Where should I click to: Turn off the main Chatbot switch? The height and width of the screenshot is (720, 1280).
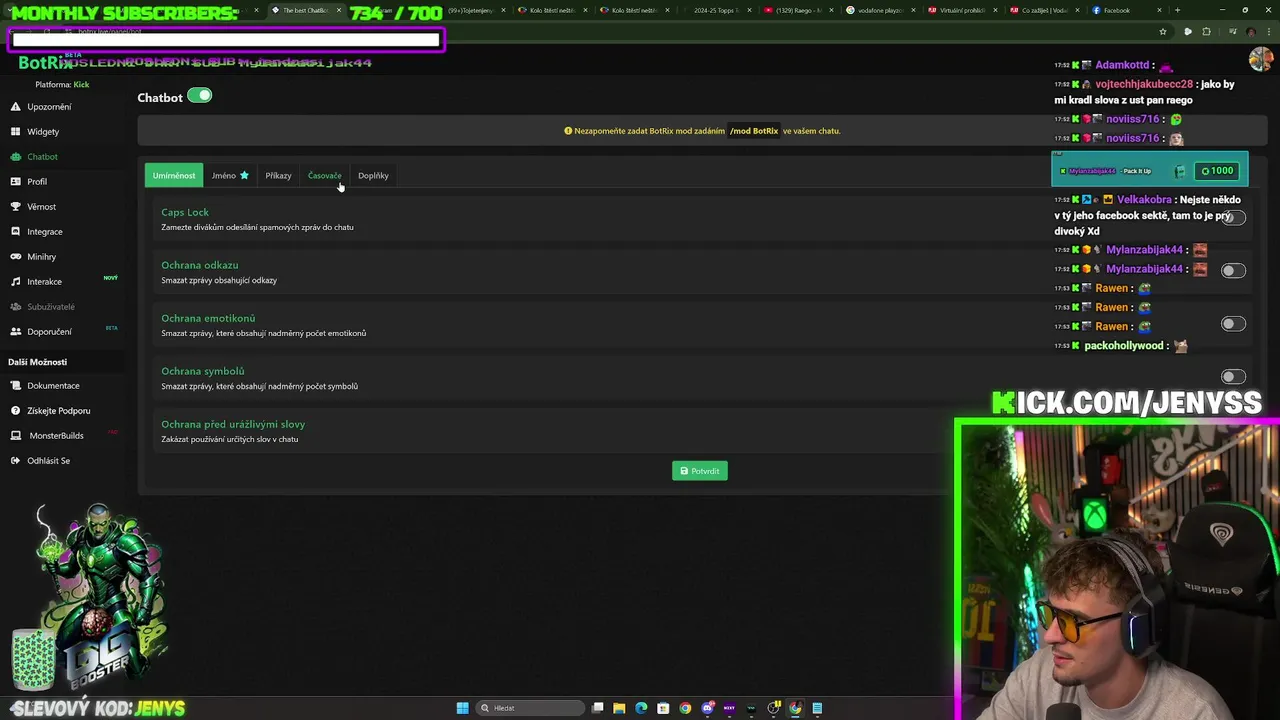click(200, 96)
